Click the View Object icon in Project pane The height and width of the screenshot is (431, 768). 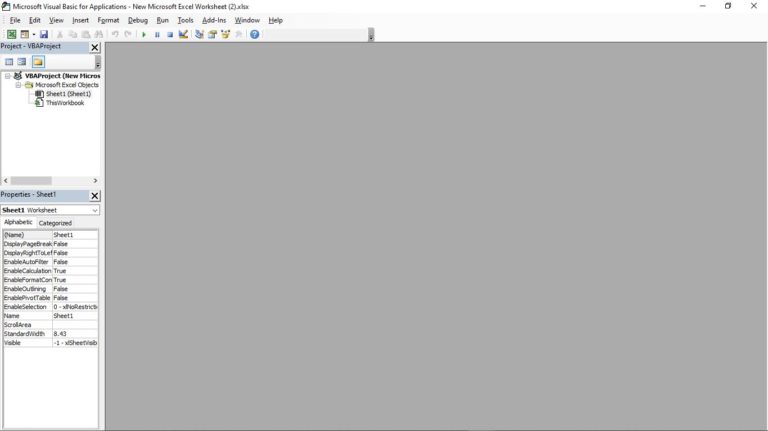tap(22, 62)
